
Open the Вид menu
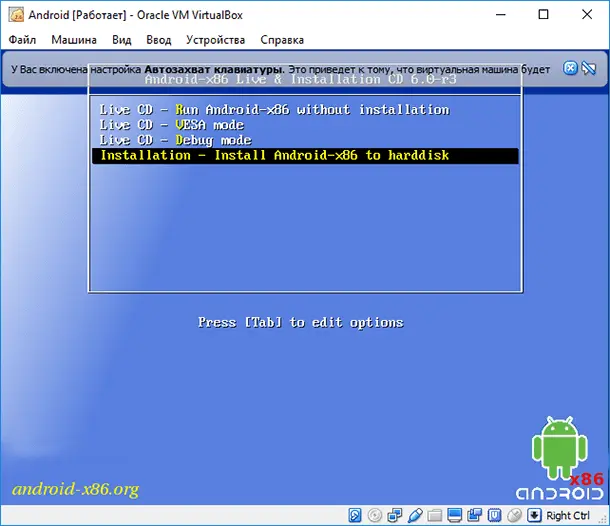click(122, 40)
